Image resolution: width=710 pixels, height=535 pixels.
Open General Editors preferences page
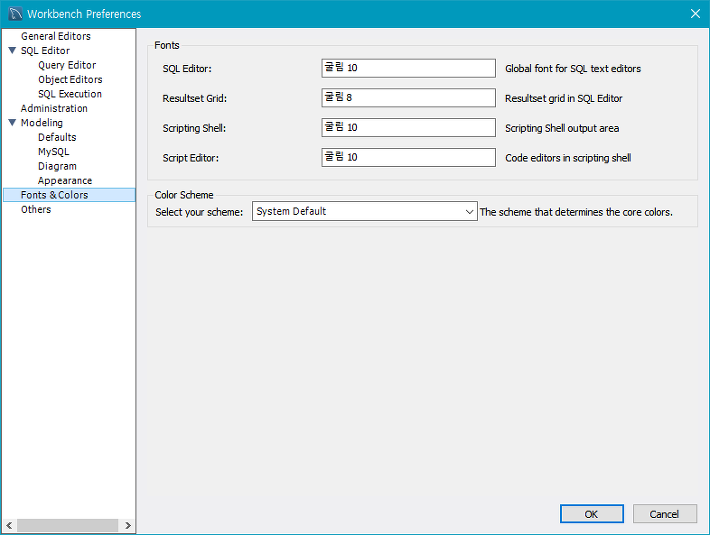(56, 36)
